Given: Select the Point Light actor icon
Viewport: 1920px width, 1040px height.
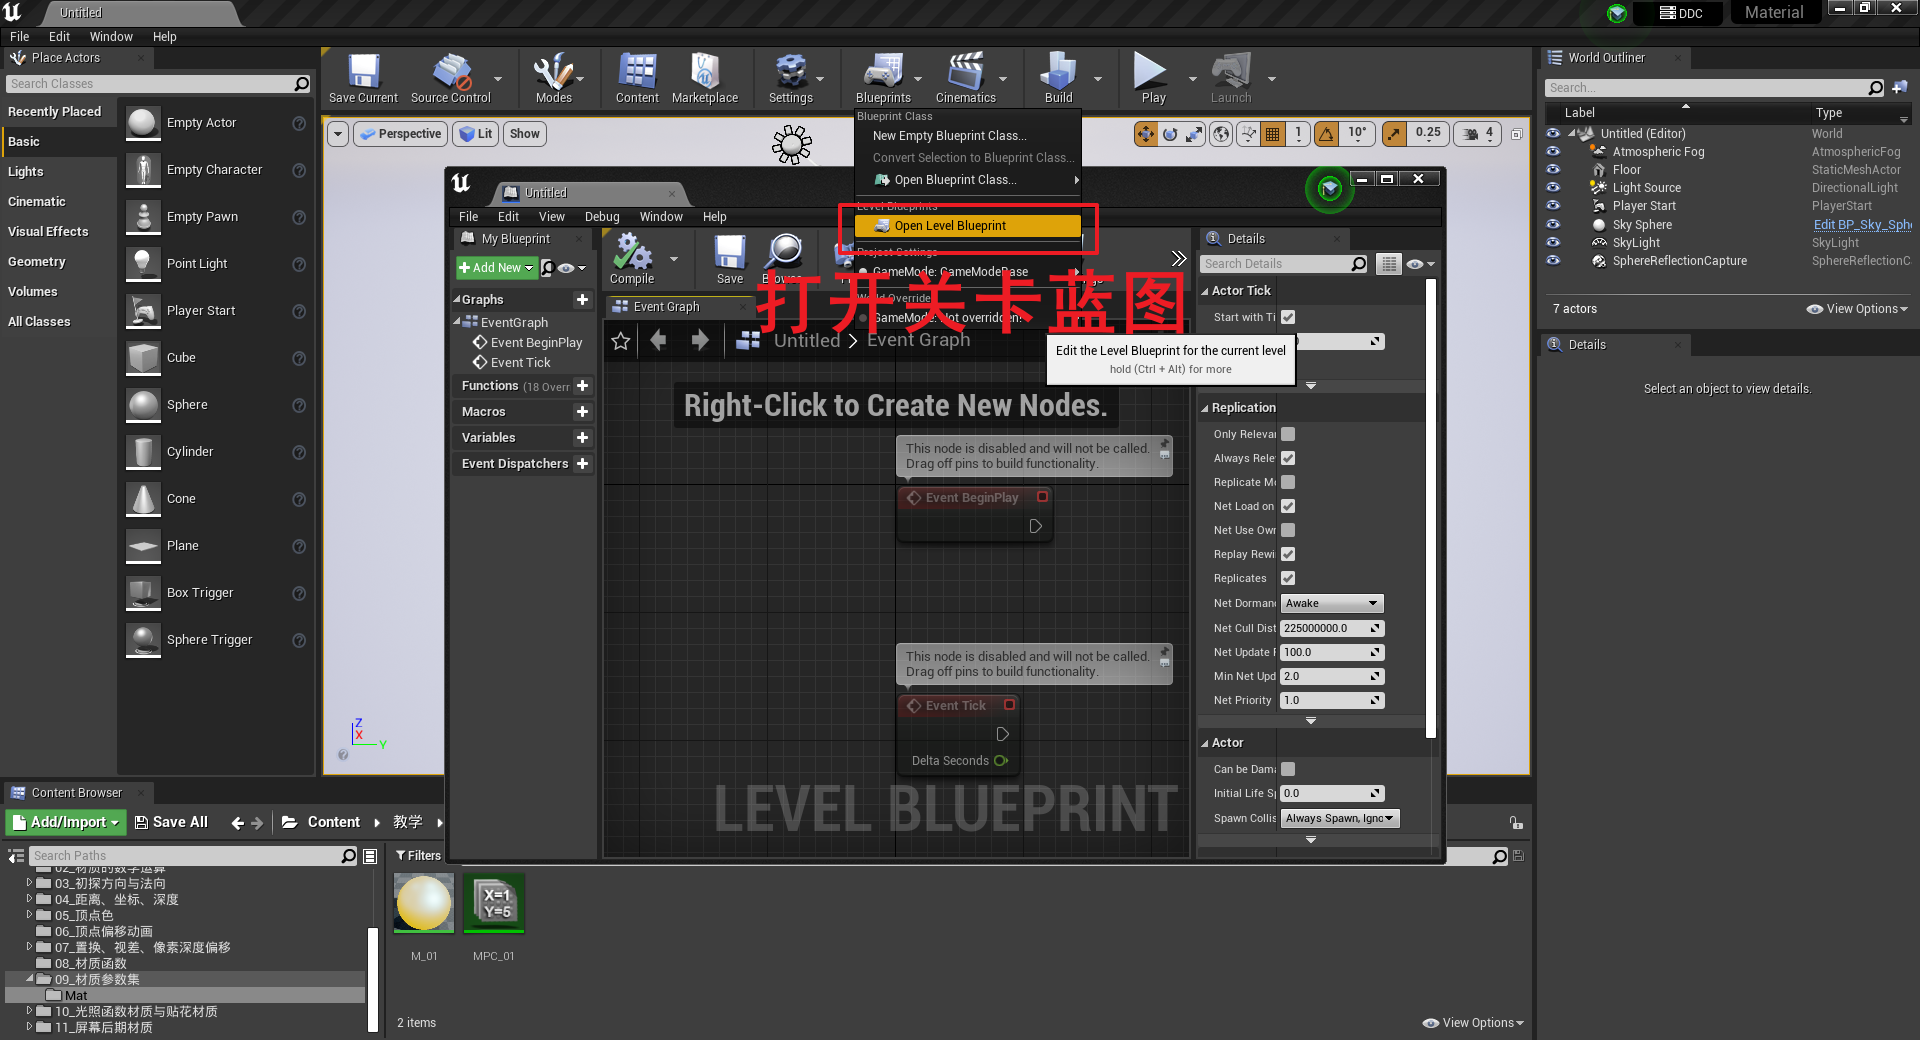Looking at the screenshot, I should [x=143, y=264].
